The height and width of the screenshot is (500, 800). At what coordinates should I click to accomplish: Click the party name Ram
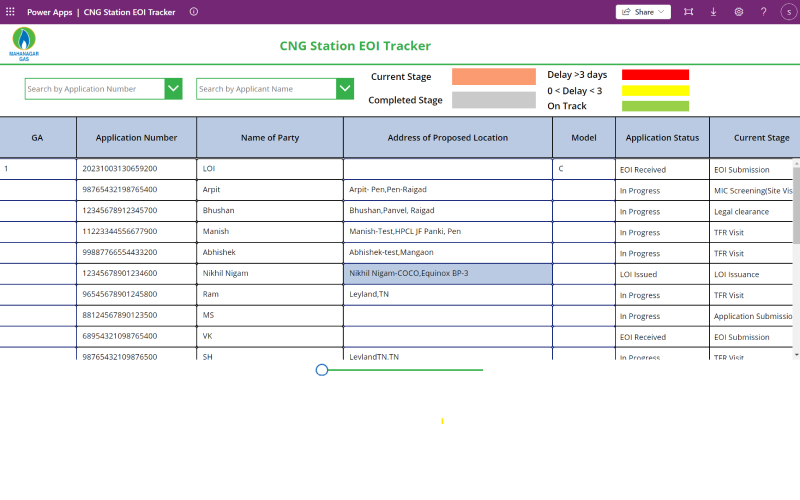pyautogui.click(x=211, y=294)
